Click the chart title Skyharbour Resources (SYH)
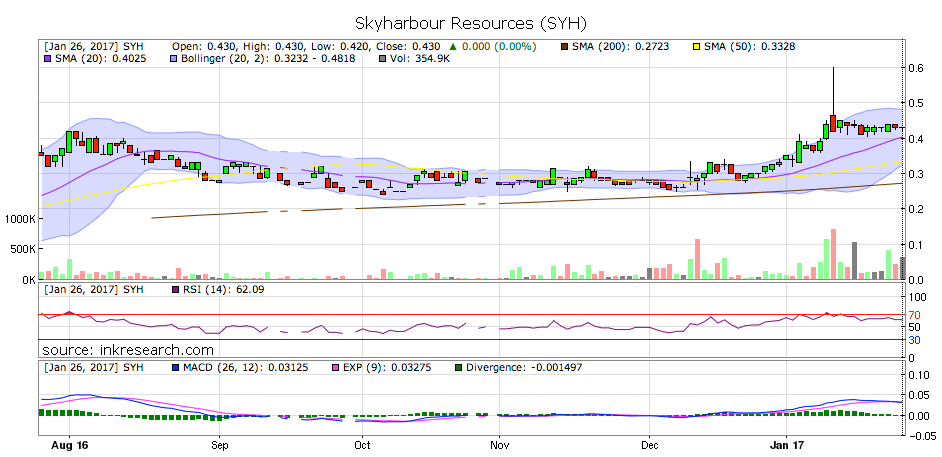Viewport: 942px width, 457px height. [470, 23]
